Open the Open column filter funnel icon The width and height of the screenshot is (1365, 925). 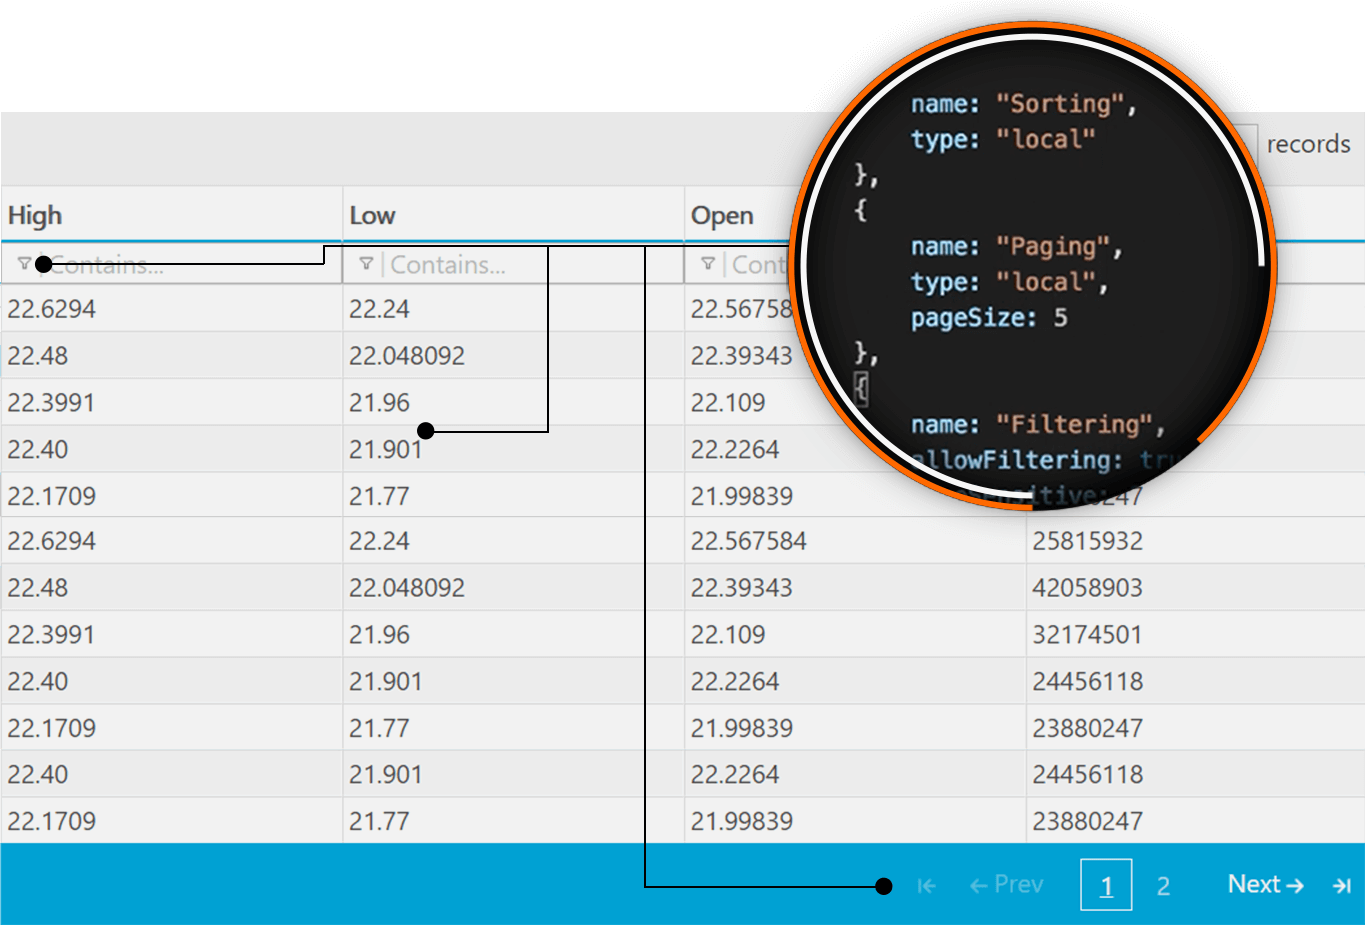coord(708,264)
